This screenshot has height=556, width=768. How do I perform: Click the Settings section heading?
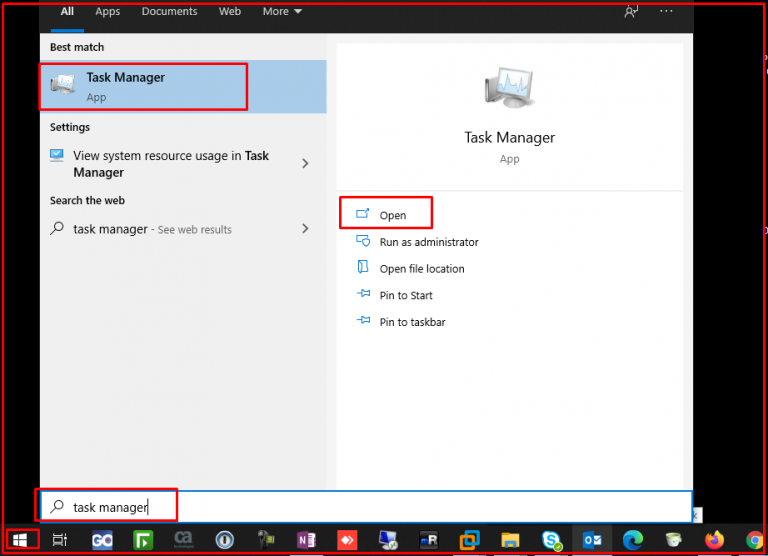click(70, 127)
